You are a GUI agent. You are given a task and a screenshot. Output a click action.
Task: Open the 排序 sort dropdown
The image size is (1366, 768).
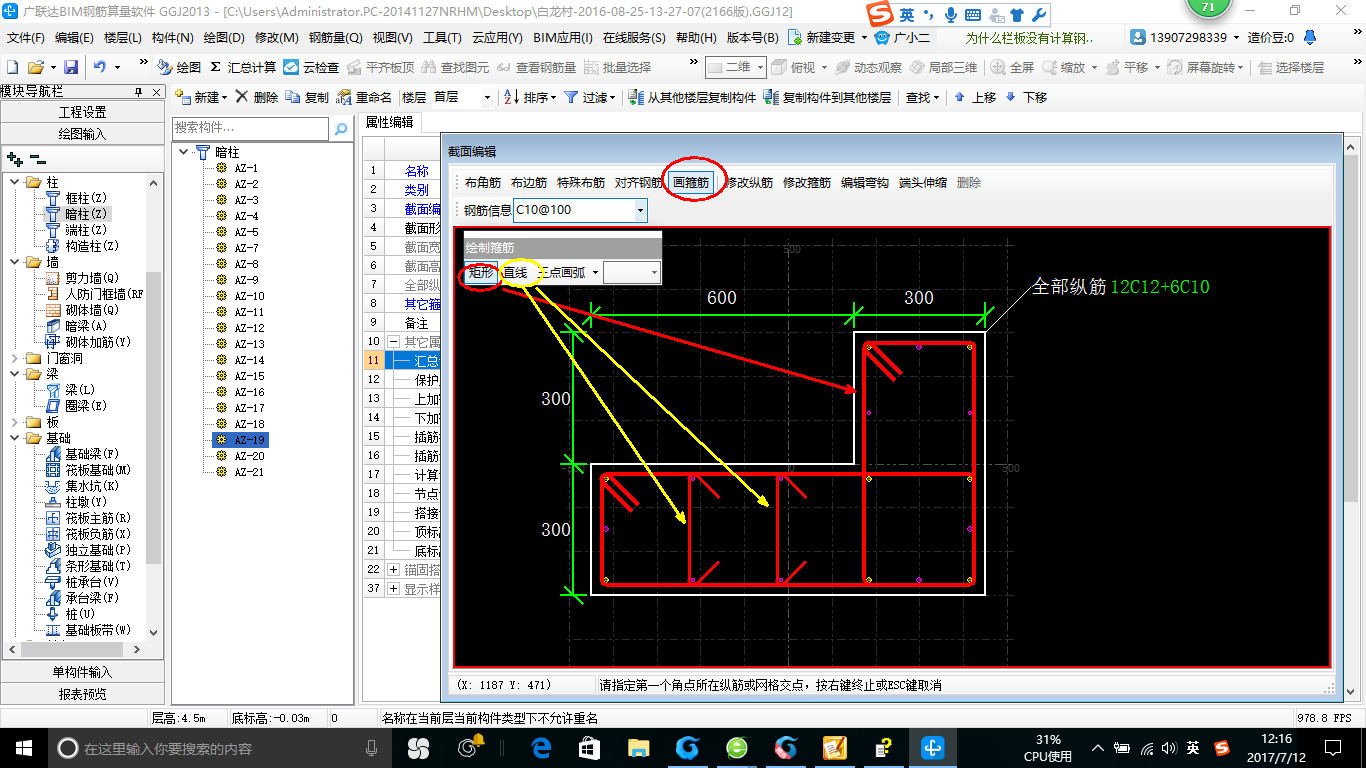tap(529, 97)
